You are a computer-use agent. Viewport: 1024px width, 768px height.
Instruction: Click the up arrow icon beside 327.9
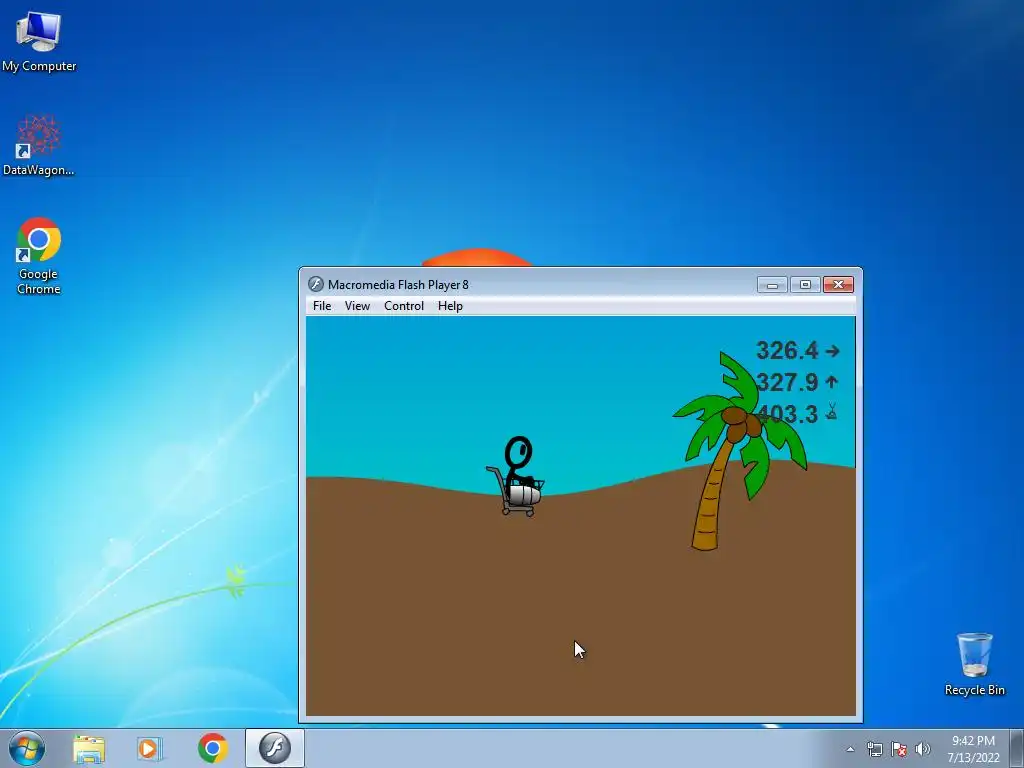(831, 381)
